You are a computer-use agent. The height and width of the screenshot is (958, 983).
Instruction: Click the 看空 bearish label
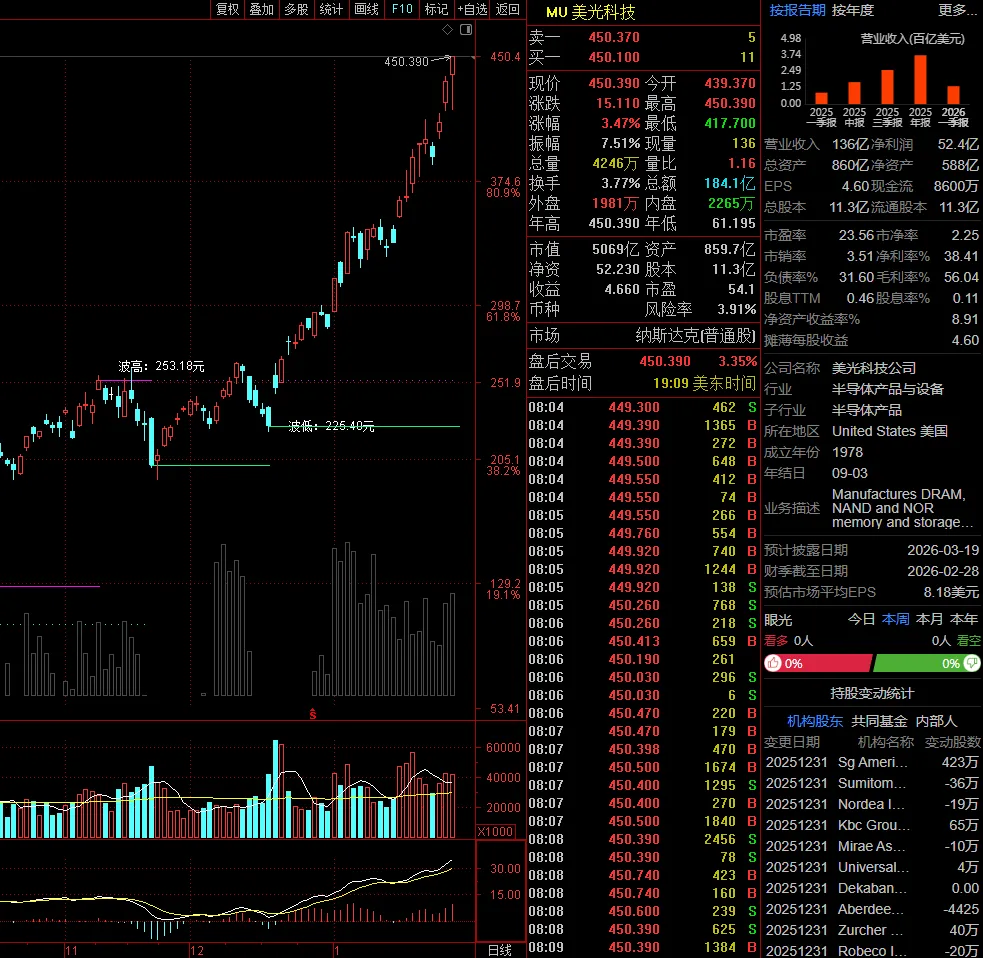click(969, 641)
